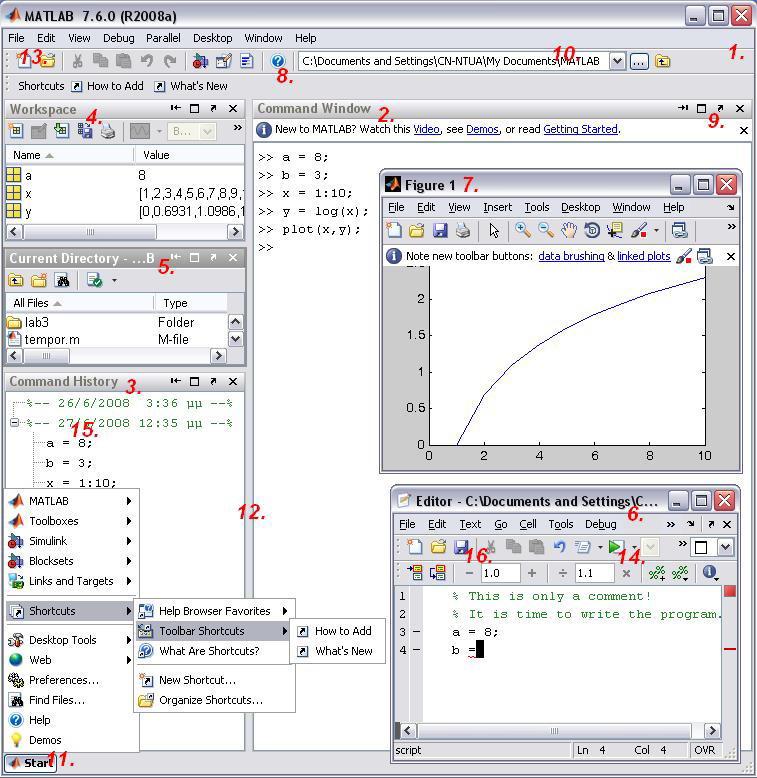
Task: Click the cell increment value field 1.0
Action: [x=500, y=573]
